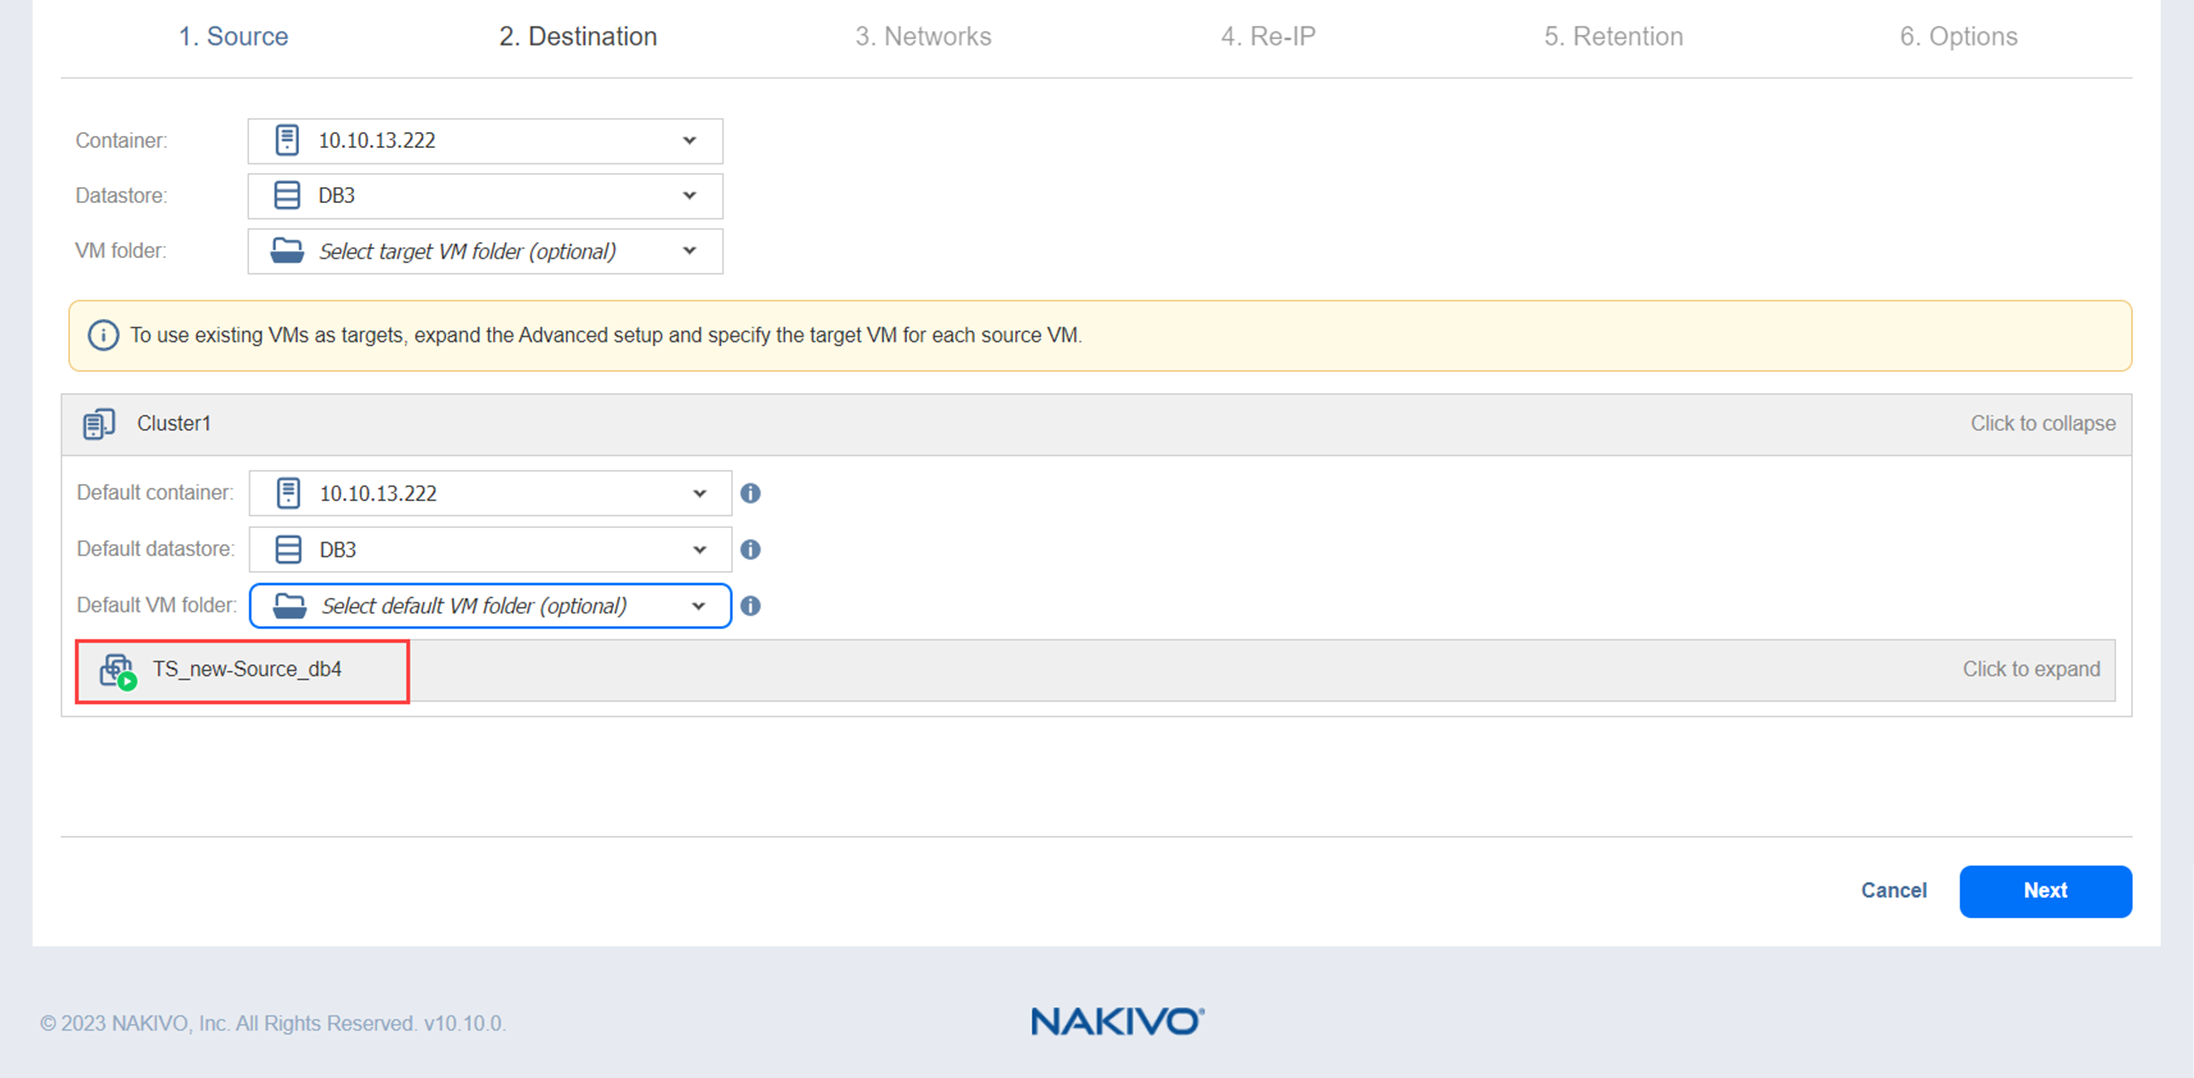2194x1078 pixels.
Task: Open the Default VM folder dropdown
Action: point(698,606)
